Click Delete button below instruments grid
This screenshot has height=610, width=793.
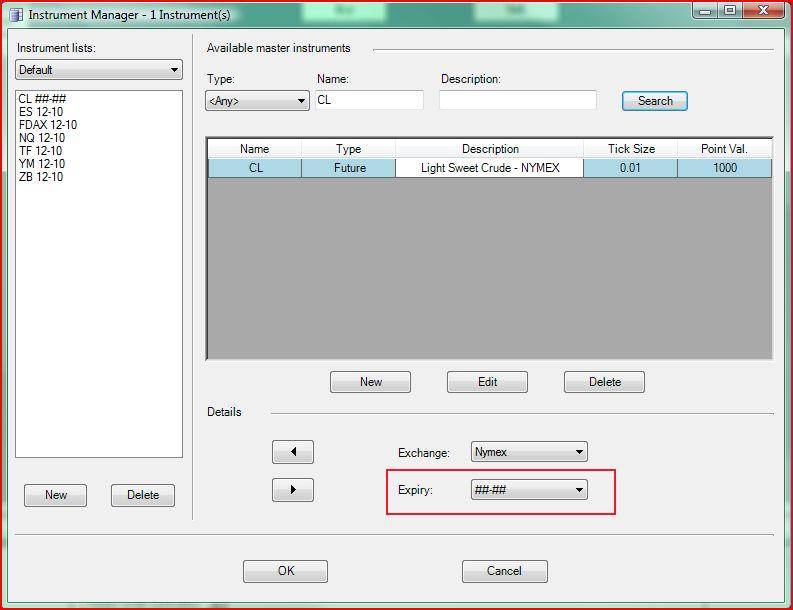coord(604,382)
